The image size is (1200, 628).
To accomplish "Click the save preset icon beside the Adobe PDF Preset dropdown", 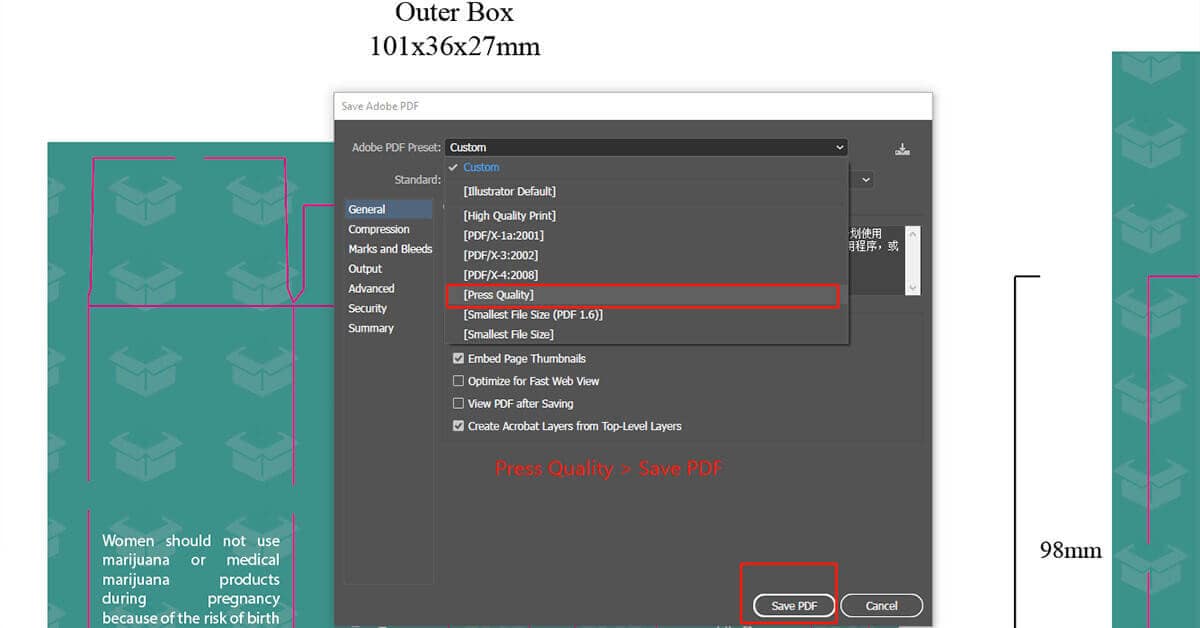I will tap(903, 149).
